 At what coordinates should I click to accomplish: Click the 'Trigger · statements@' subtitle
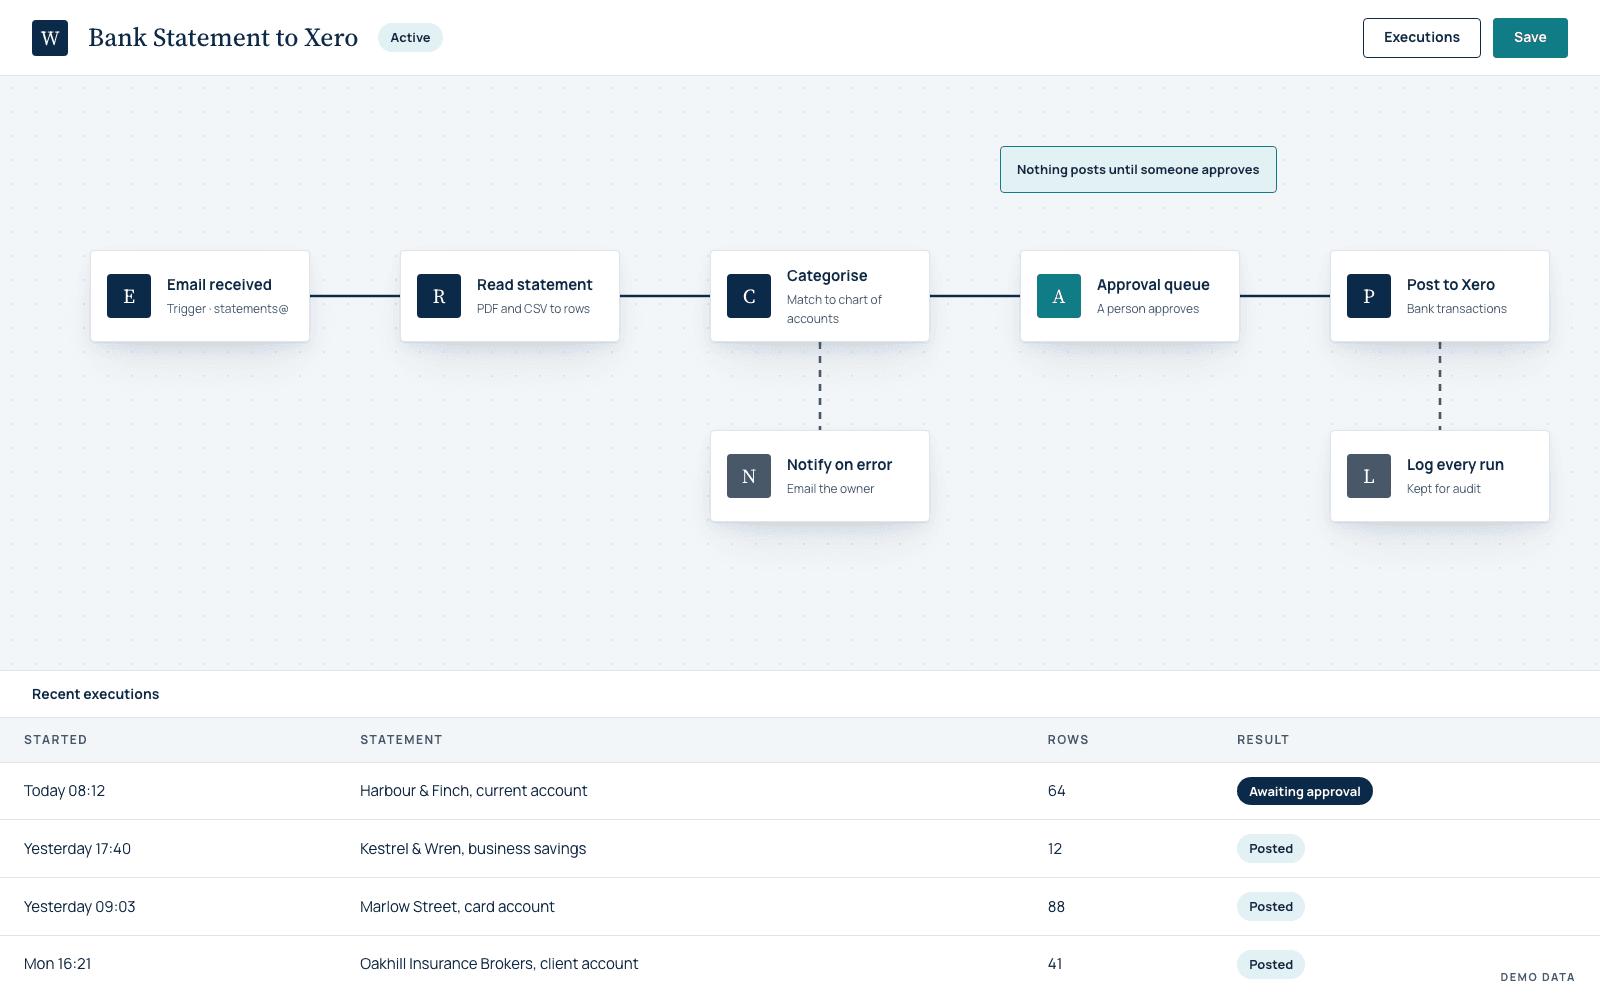pos(227,309)
